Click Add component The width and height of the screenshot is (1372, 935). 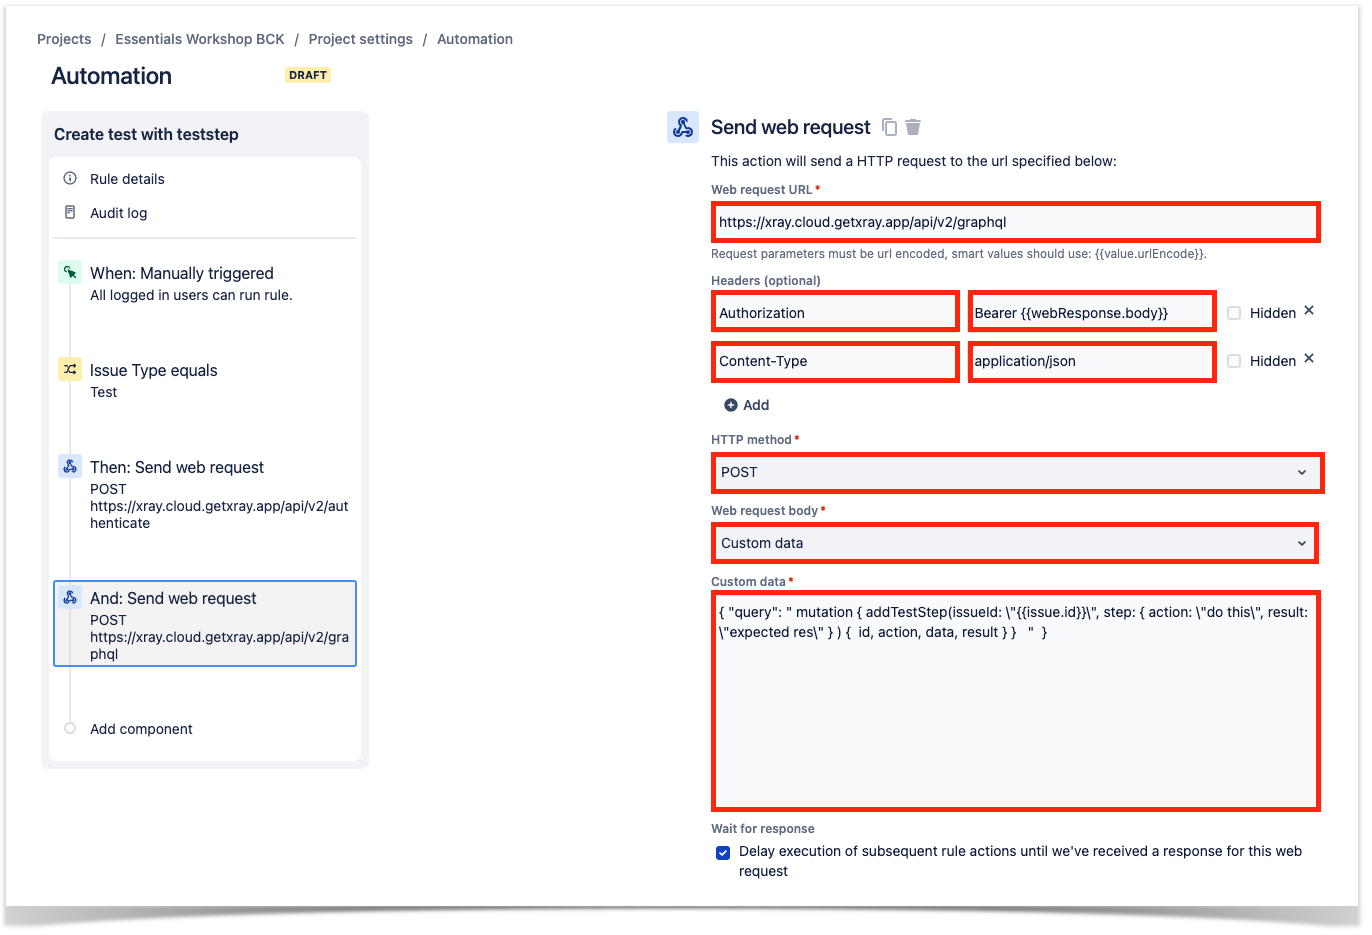coord(141,729)
